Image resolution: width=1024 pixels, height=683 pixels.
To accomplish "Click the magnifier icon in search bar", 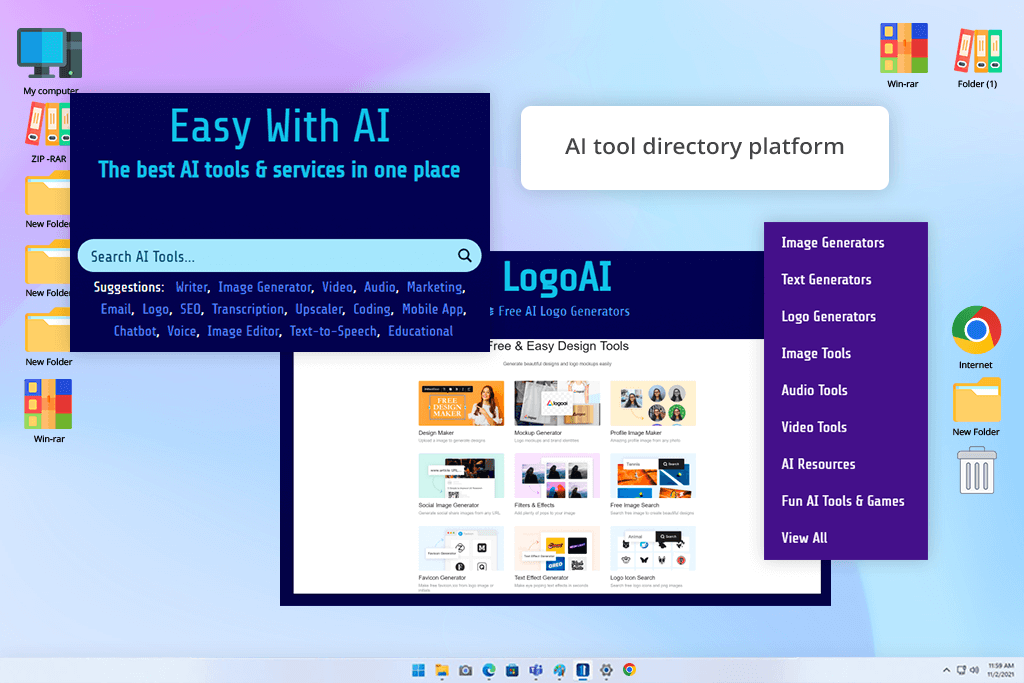I will coord(464,255).
